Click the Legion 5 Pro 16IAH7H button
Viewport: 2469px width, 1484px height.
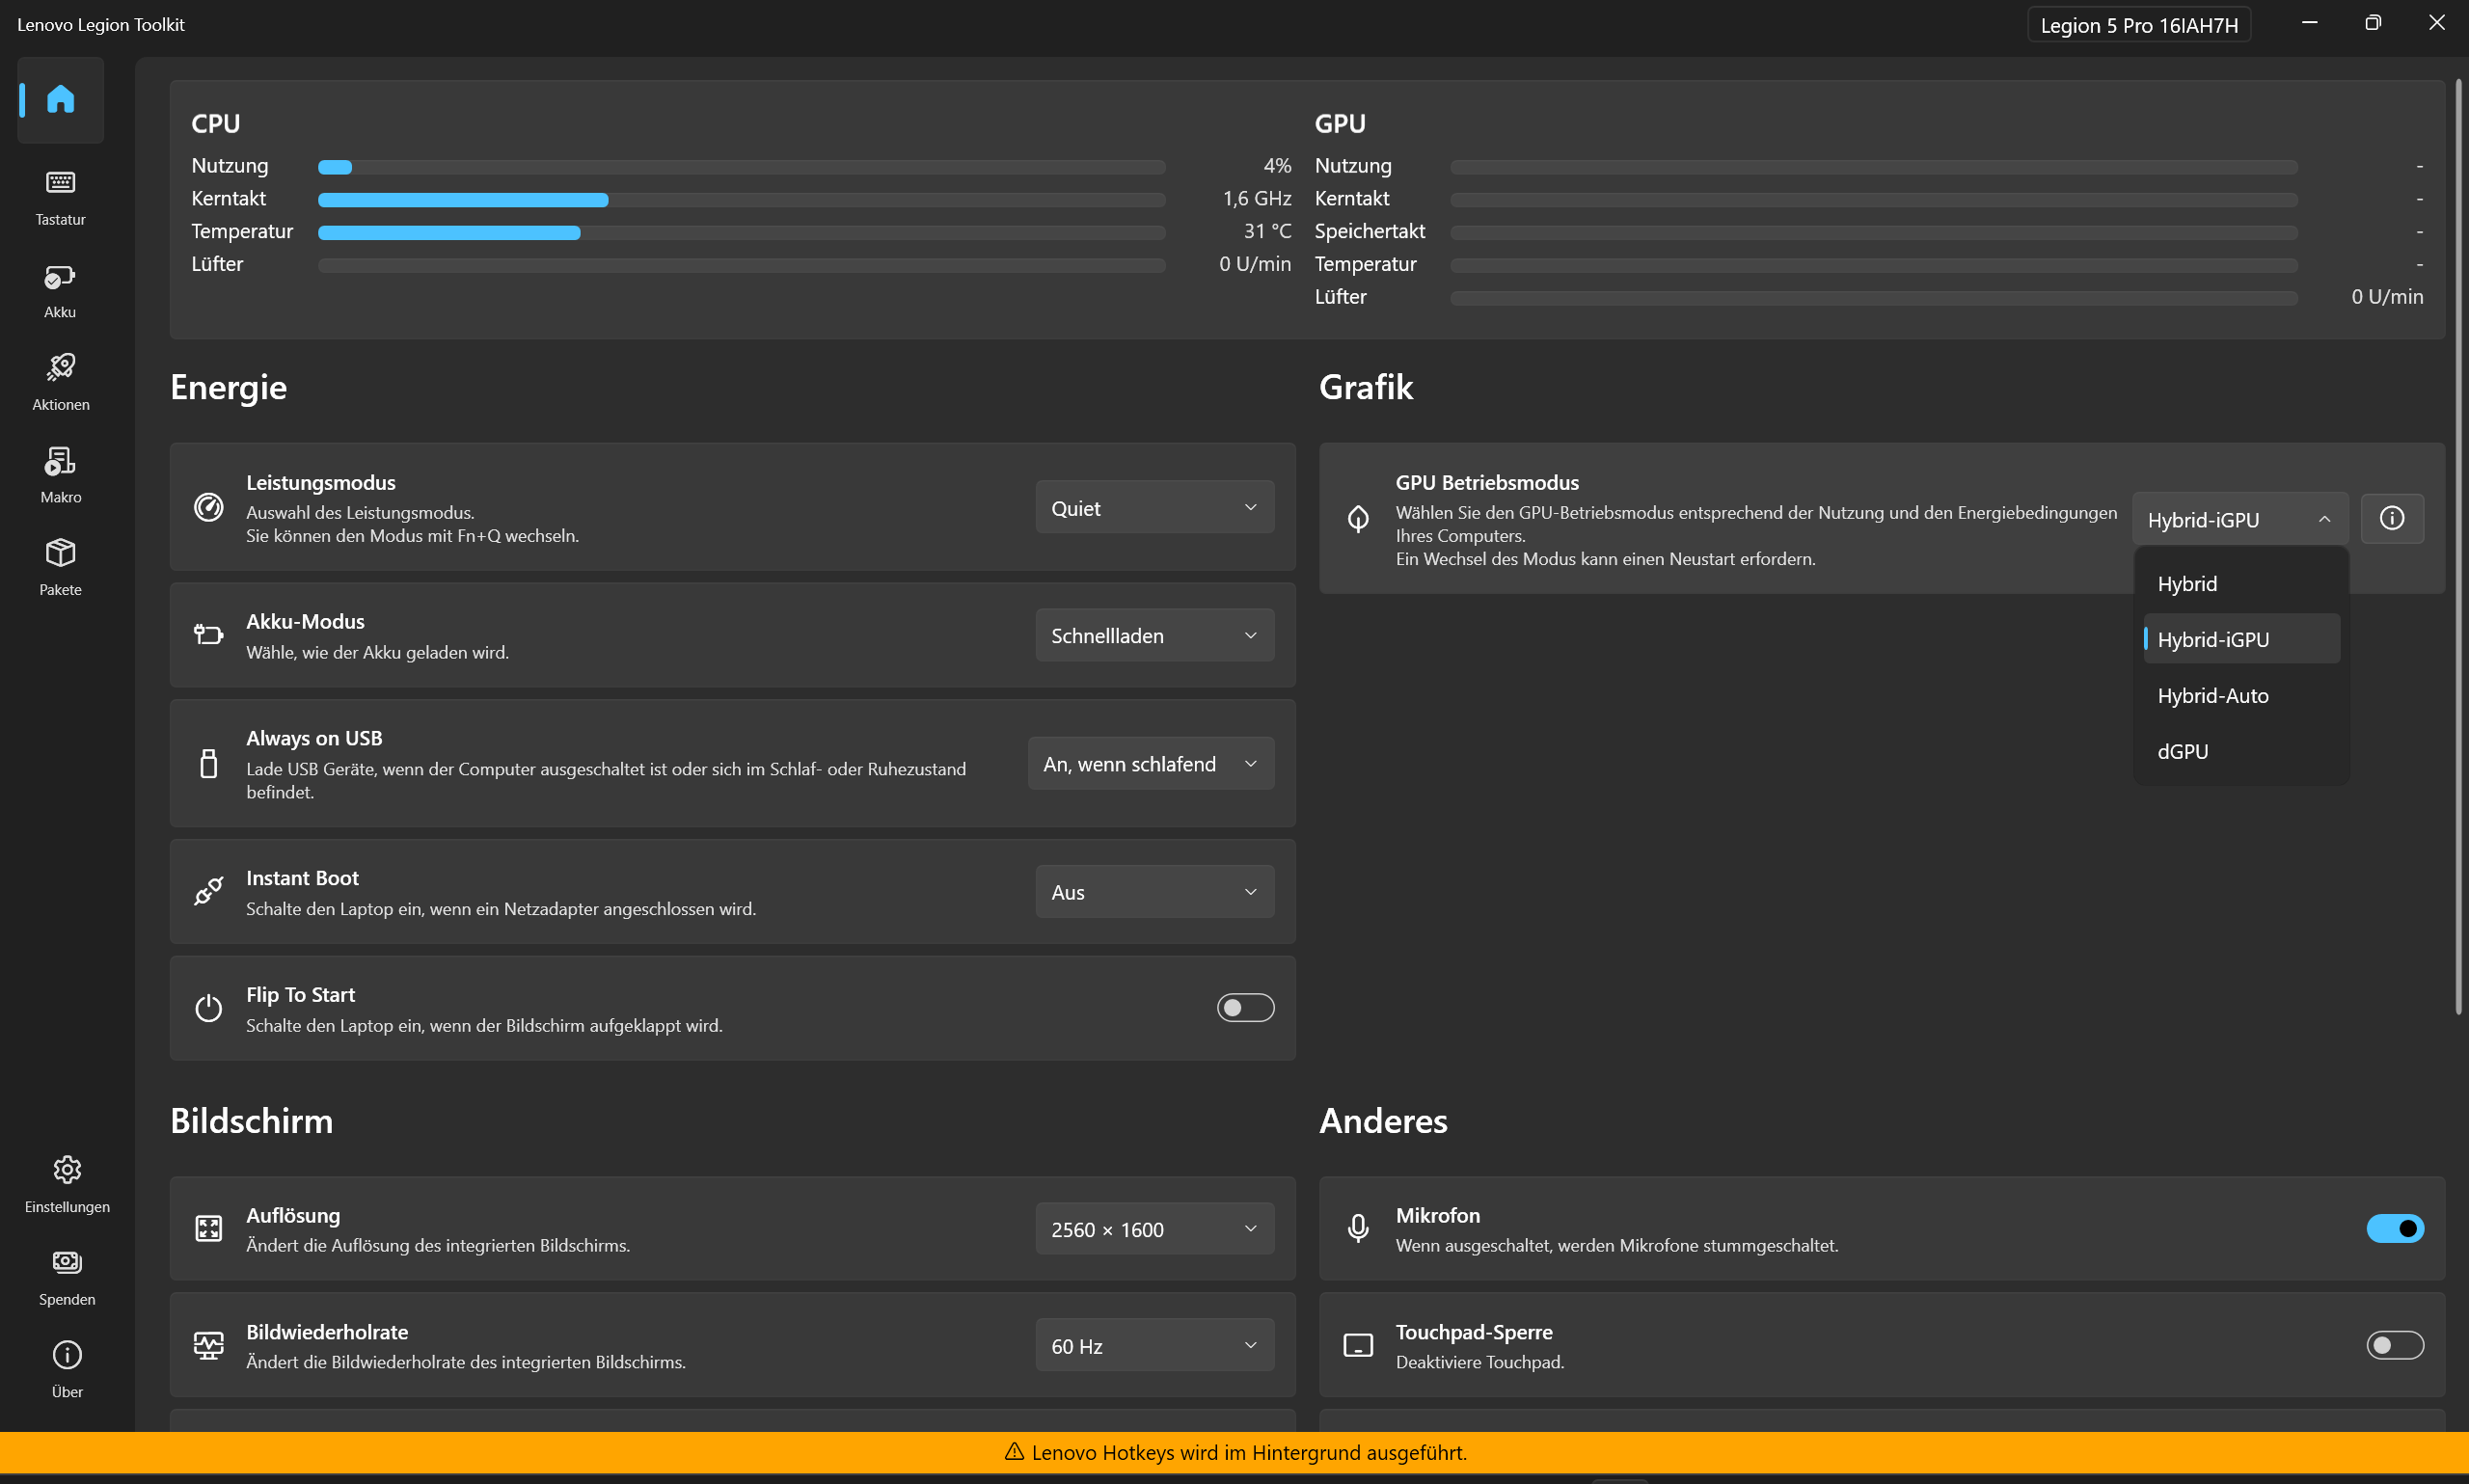coord(2138,25)
